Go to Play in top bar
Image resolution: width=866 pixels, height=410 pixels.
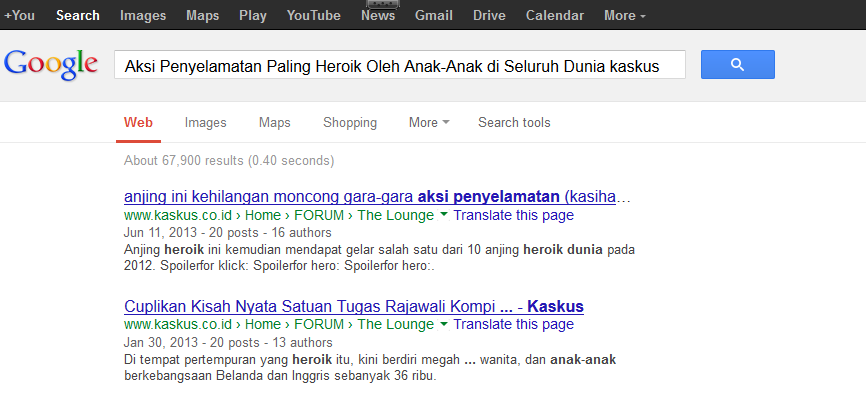[x=253, y=15]
